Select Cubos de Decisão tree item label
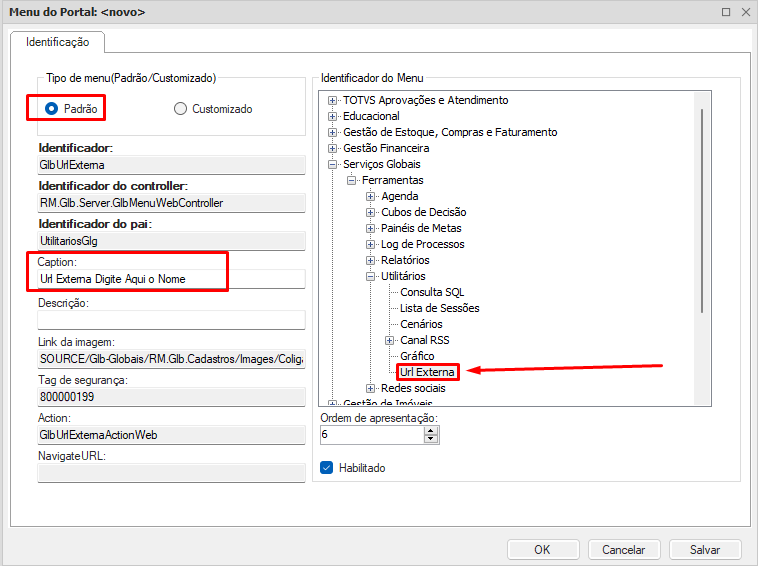Viewport: 758px width, 566px height. pos(423,212)
